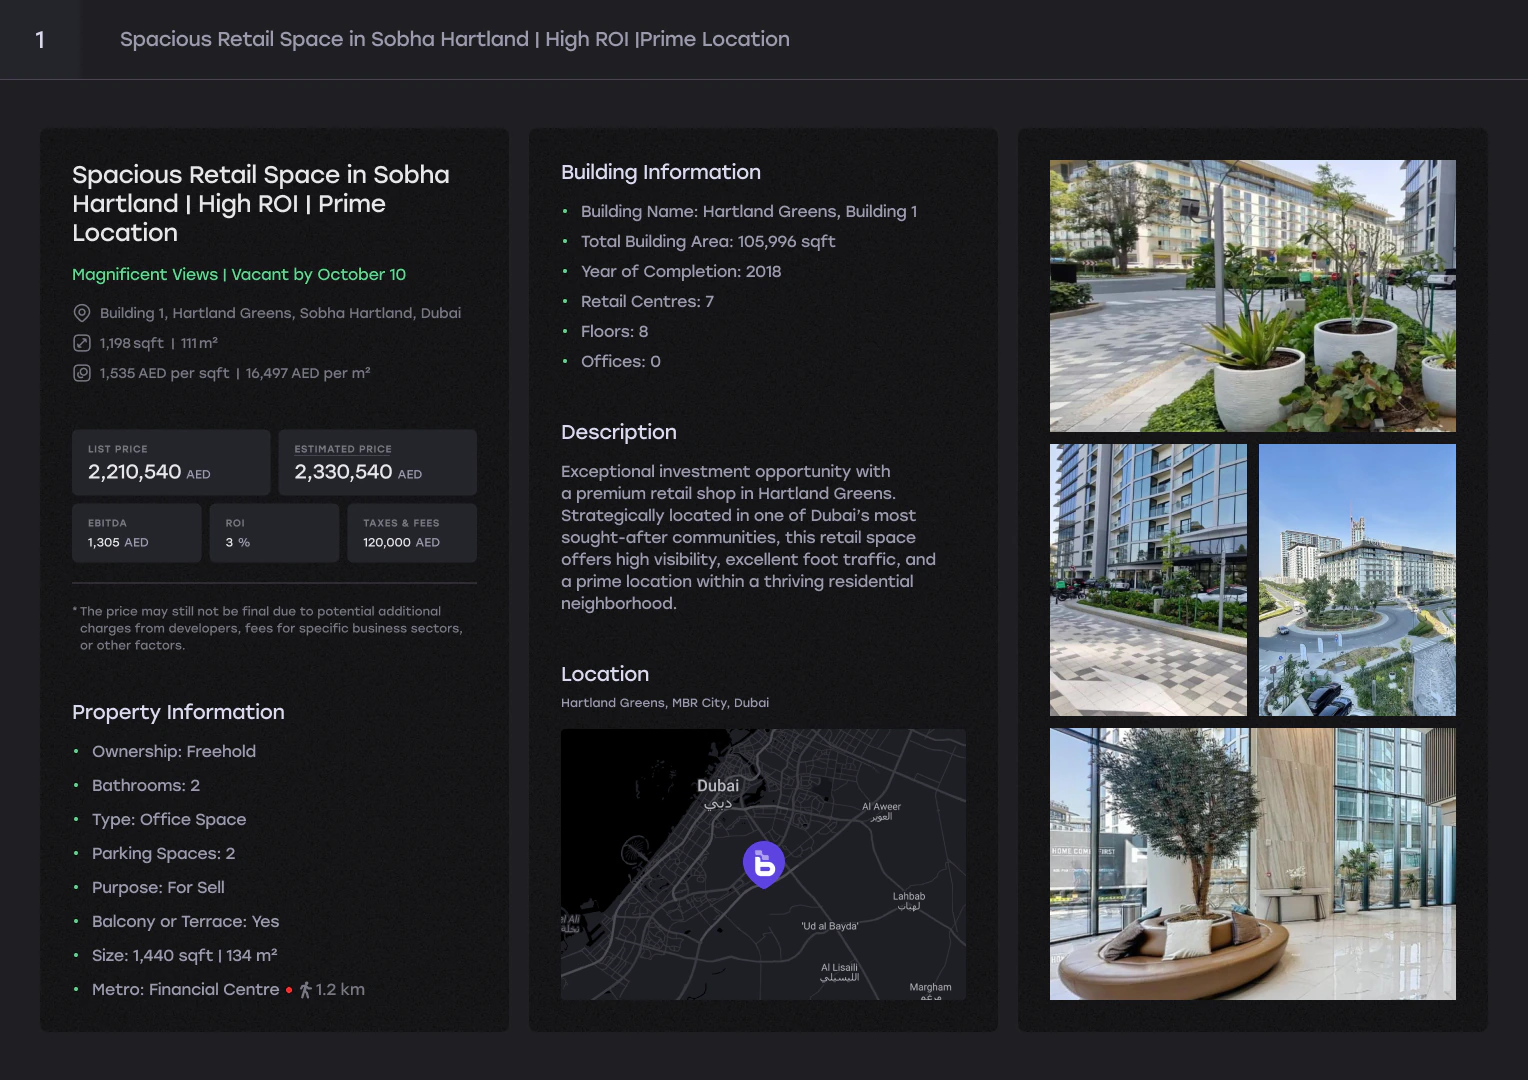
Task: Click Purpose: For Sell line
Action: point(158,887)
